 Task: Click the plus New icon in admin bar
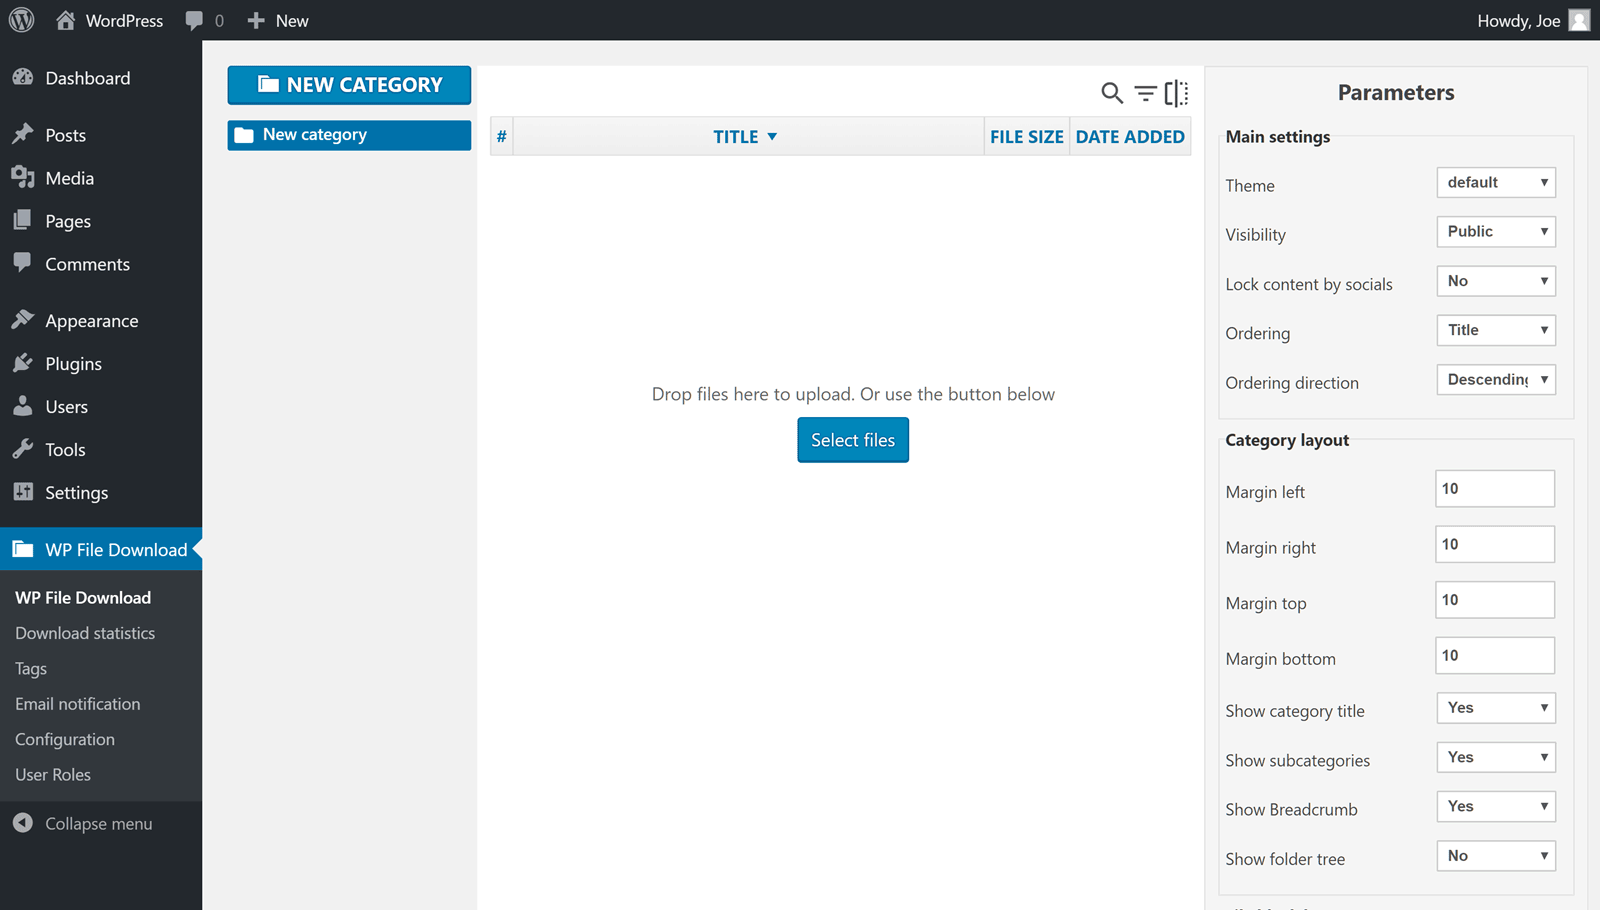tap(256, 20)
